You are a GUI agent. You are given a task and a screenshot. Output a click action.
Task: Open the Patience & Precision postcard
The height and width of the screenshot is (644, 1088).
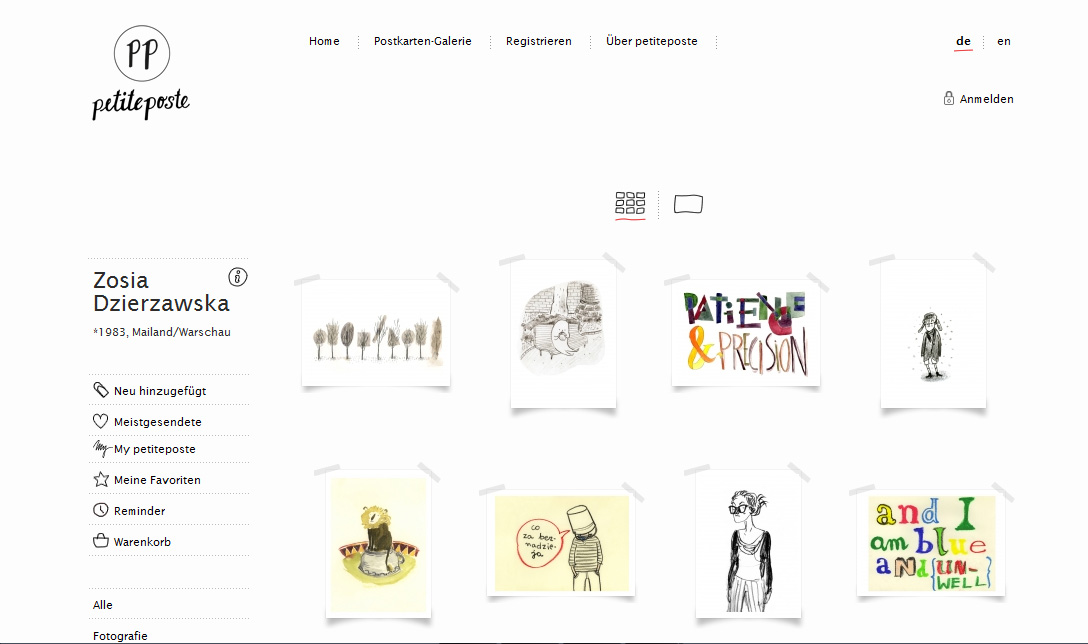746,333
